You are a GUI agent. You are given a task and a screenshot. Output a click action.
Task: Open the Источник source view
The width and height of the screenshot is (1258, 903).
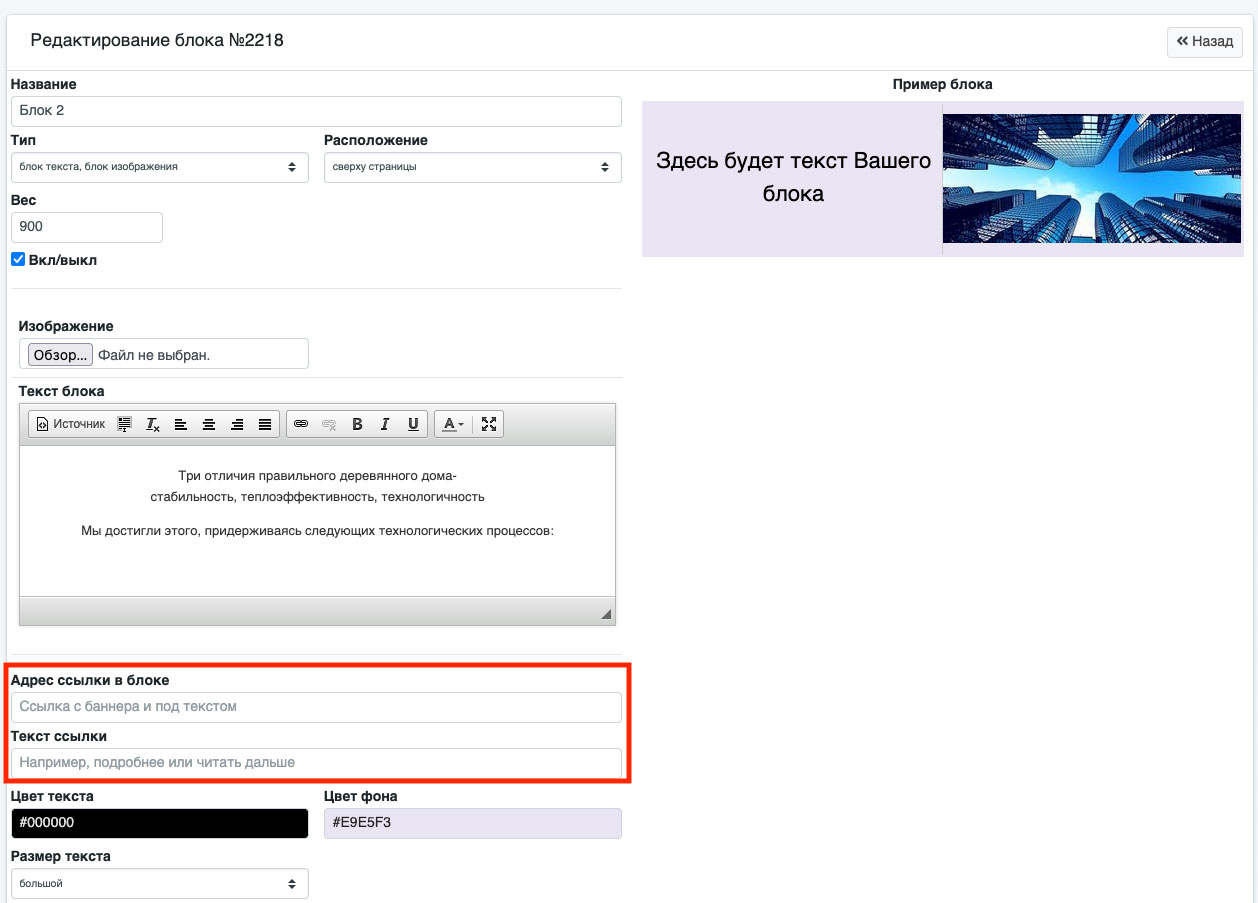click(70, 424)
